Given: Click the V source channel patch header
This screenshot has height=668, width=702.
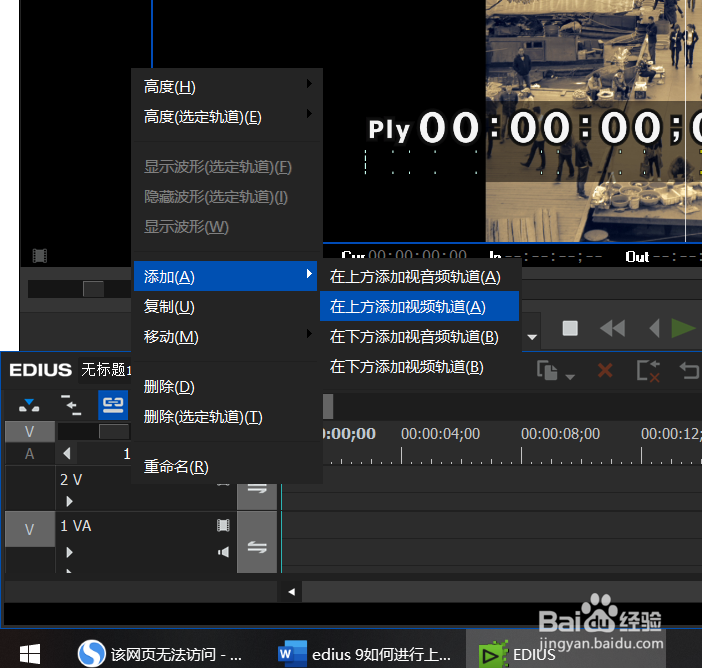Looking at the screenshot, I should pos(30,432).
